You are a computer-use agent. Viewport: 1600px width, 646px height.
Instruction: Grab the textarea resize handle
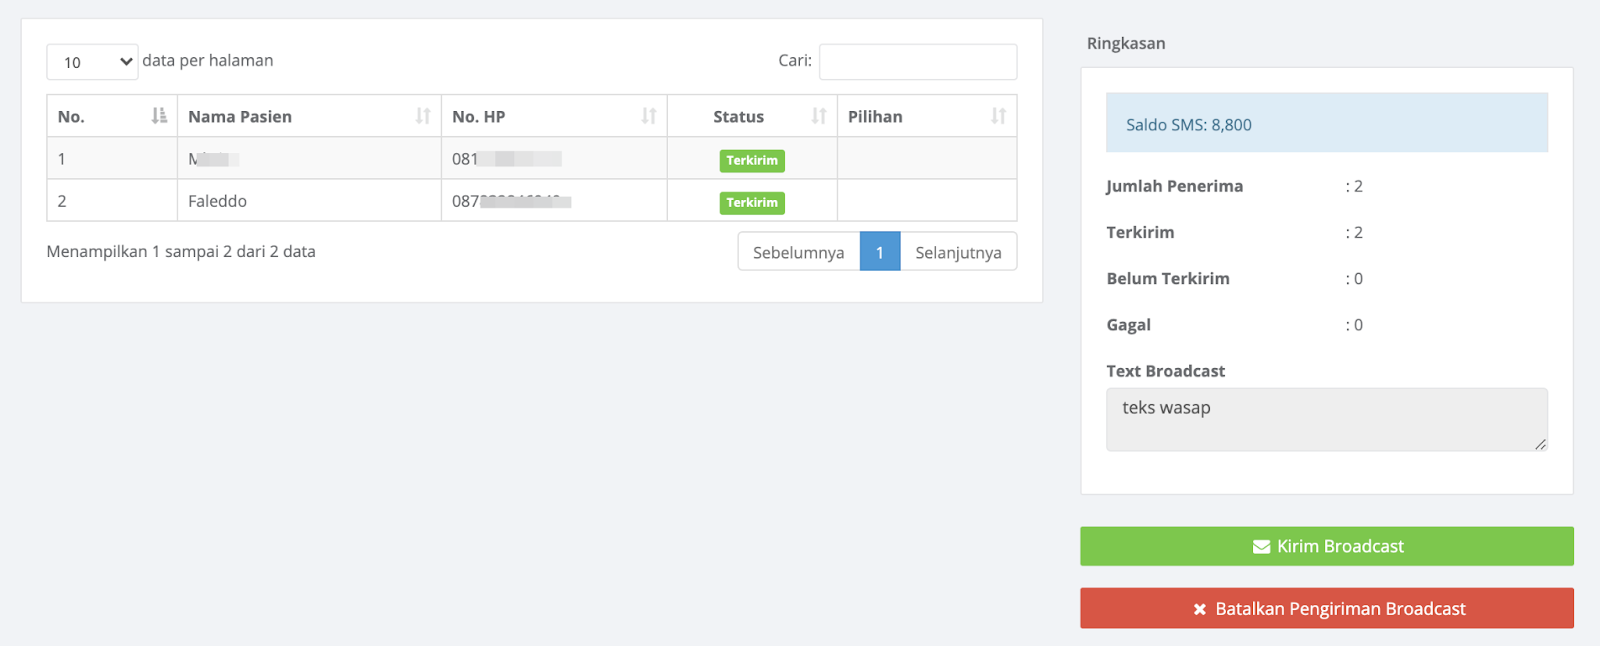[x=1540, y=444]
